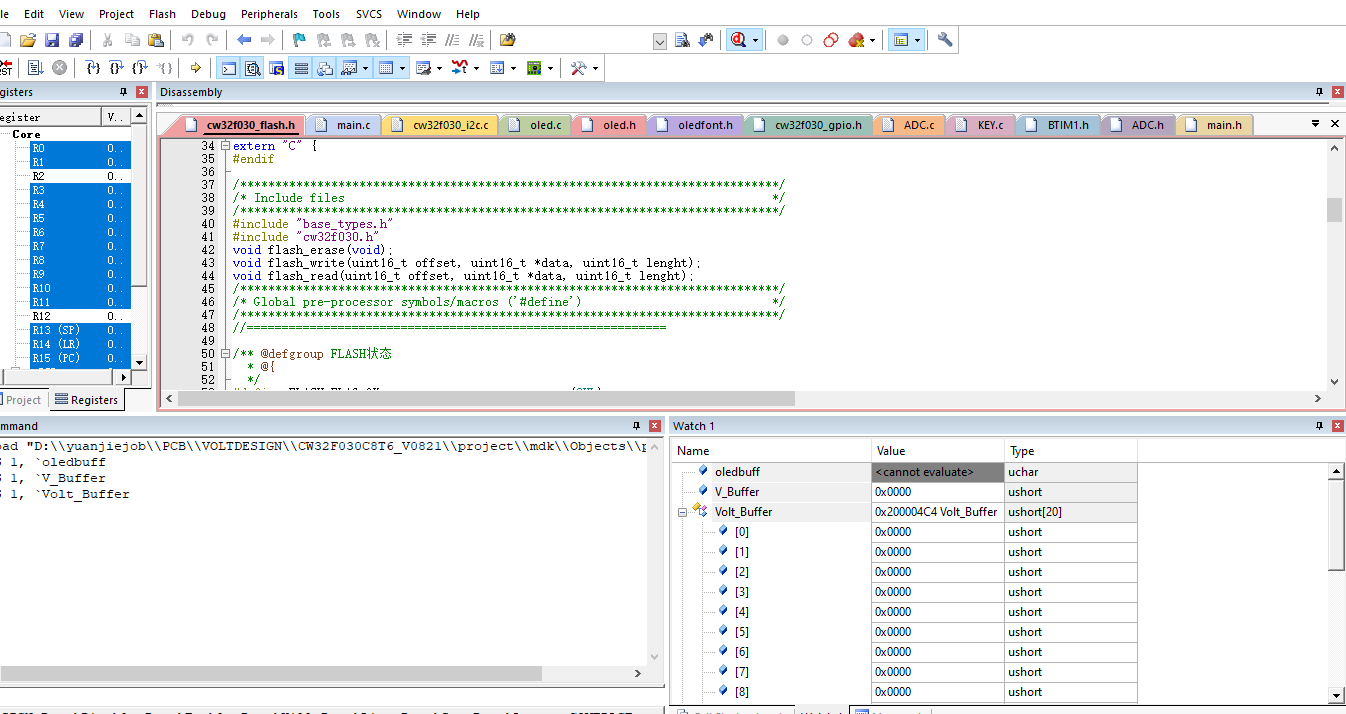Image resolution: width=1346 pixels, height=714 pixels.
Task: Switch to the Project panel tab
Action: (x=23, y=400)
